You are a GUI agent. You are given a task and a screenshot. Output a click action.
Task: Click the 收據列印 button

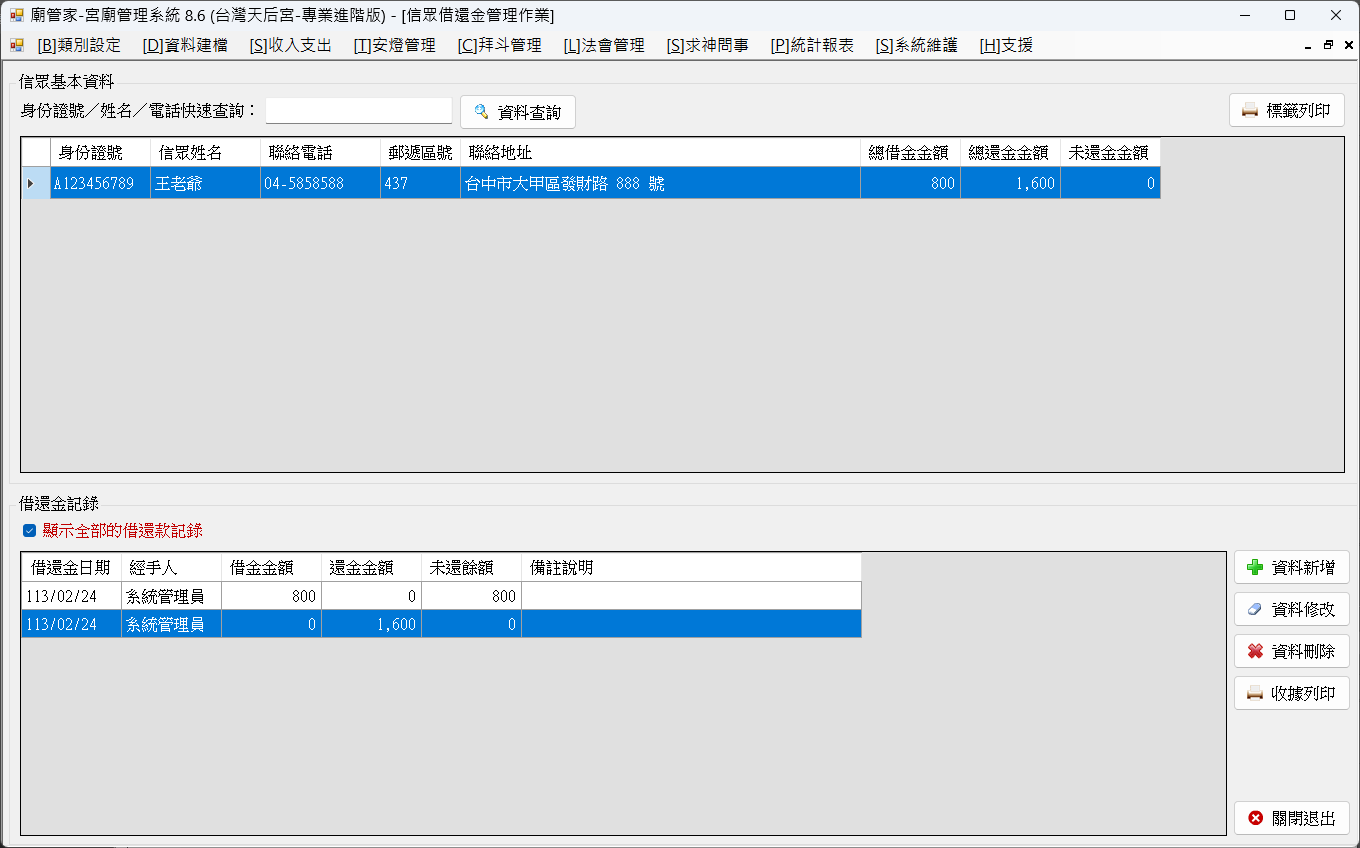coord(1292,693)
